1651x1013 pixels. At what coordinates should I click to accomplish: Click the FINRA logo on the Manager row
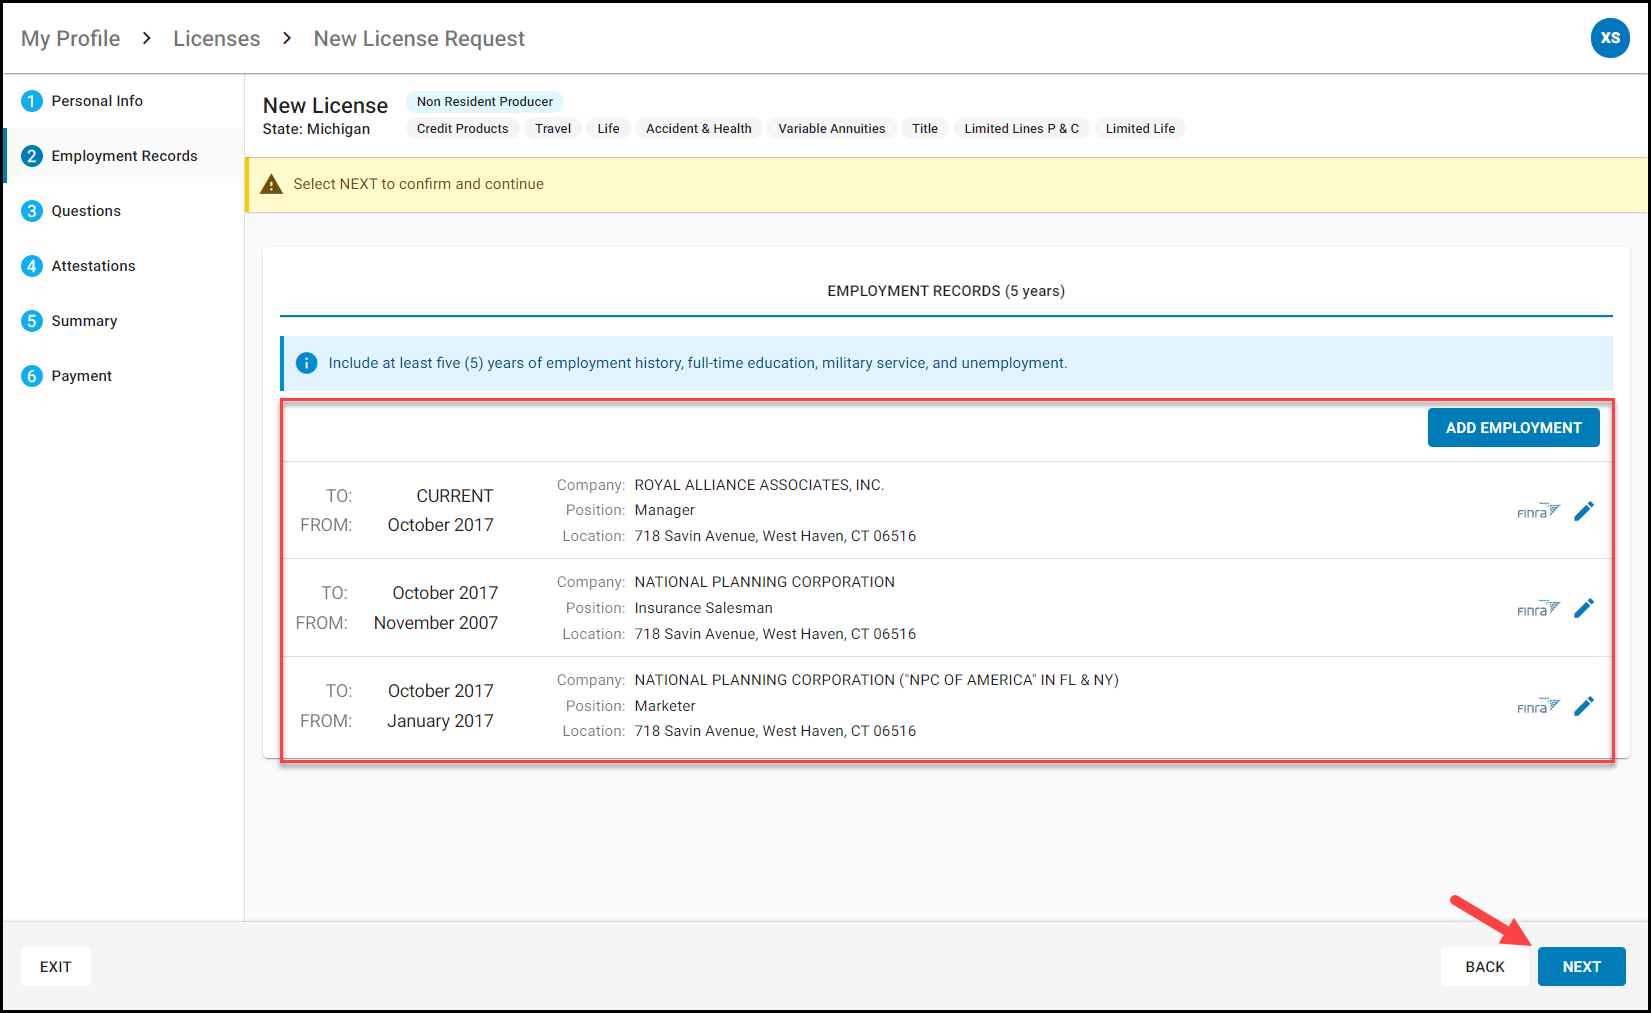pyautogui.click(x=1538, y=511)
